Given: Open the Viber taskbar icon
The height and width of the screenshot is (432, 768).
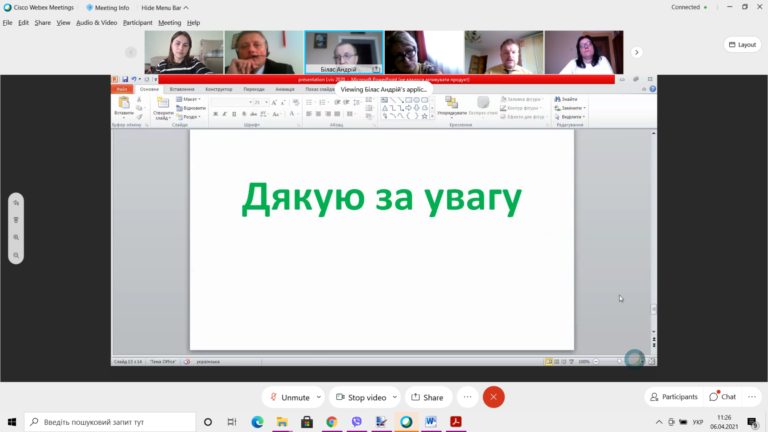Looking at the screenshot, I should click(x=357, y=422).
